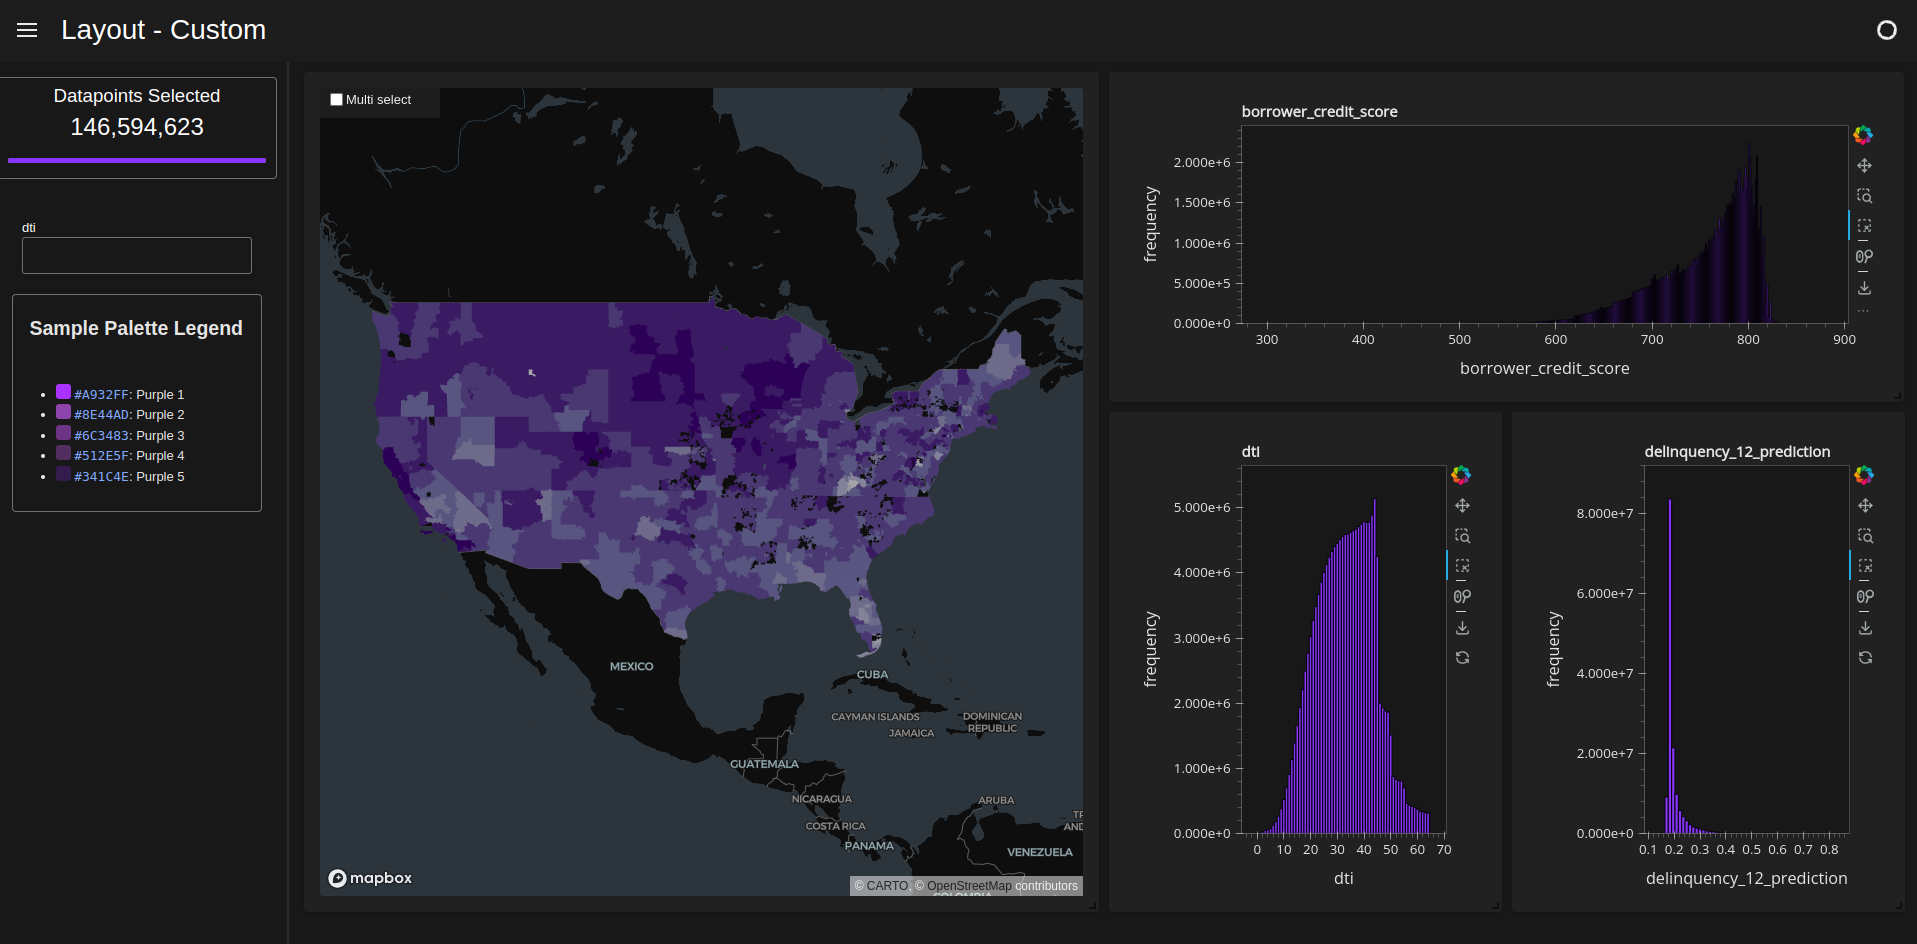Screen dimensions: 1917x944
Task: Save the delinquency_12_prediction chart as image
Action: pos(1865,628)
